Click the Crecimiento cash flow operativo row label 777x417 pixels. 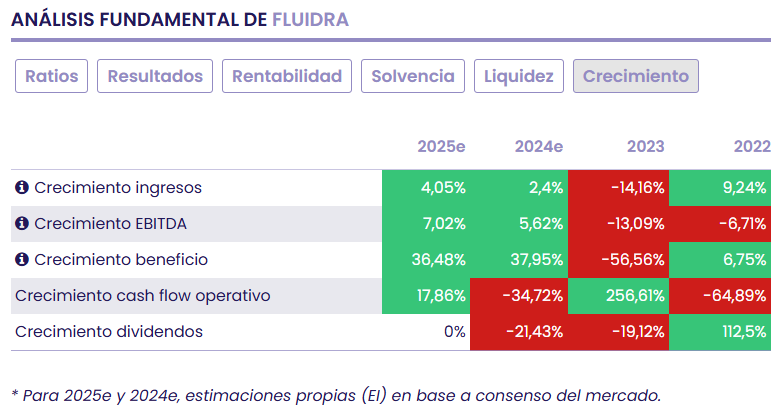click(x=141, y=296)
